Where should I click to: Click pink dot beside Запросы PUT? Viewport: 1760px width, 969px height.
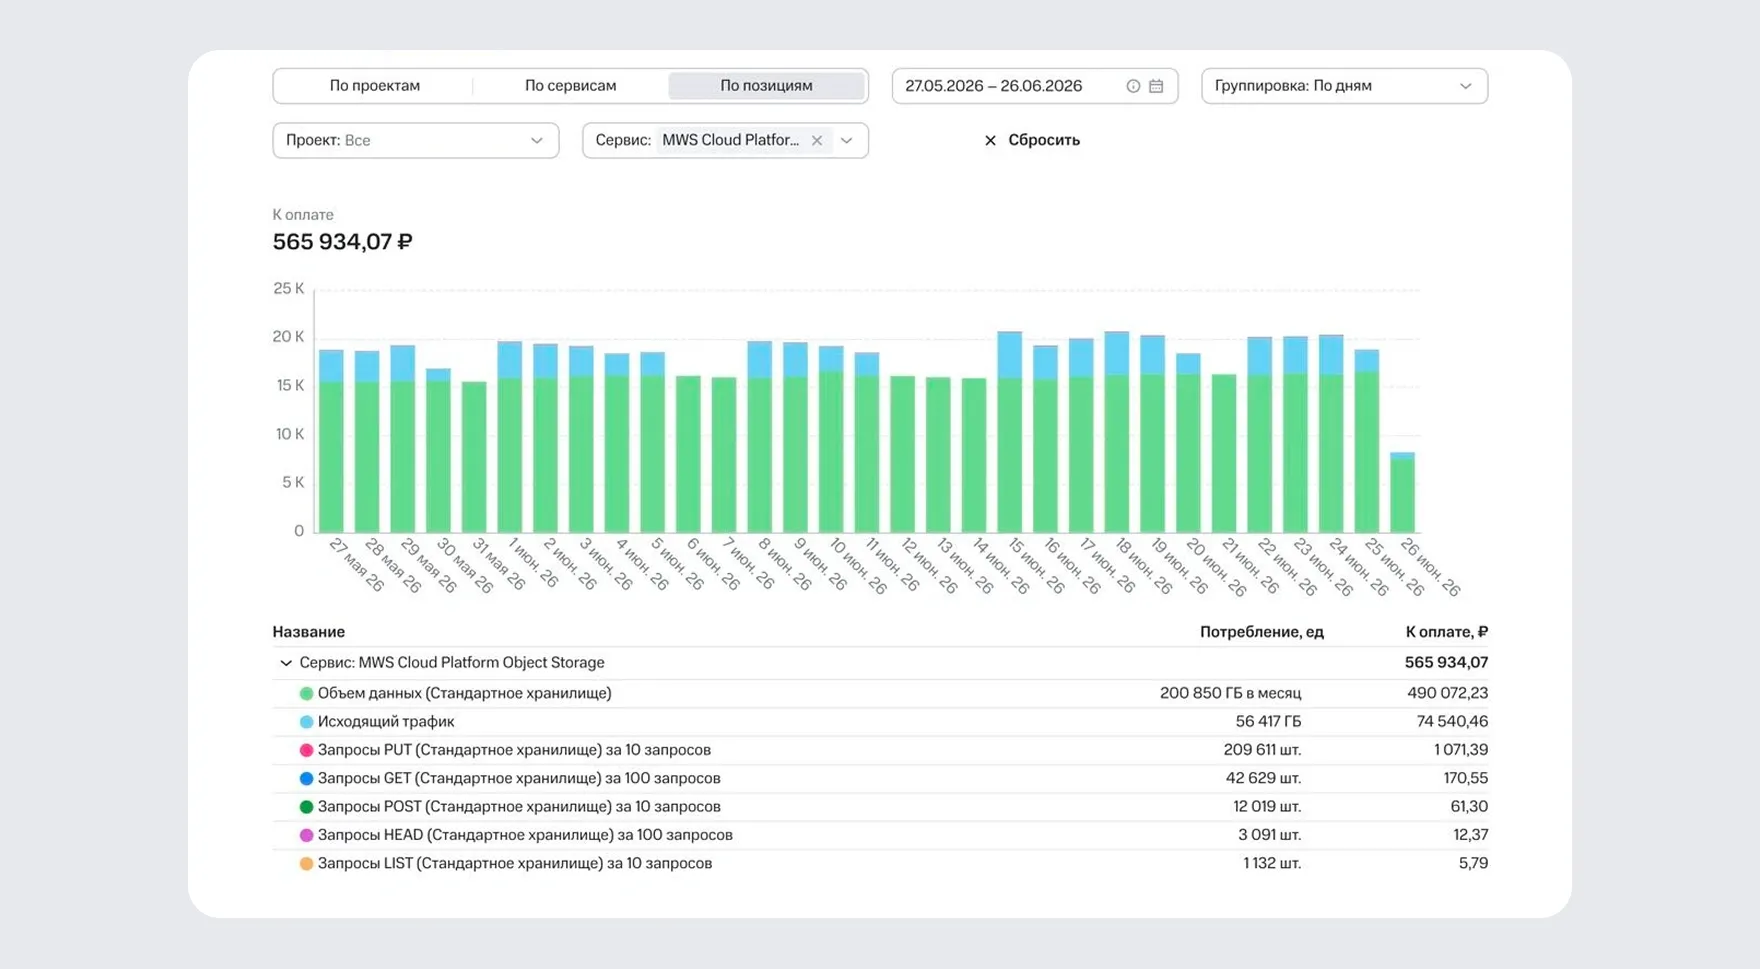[x=306, y=750]
